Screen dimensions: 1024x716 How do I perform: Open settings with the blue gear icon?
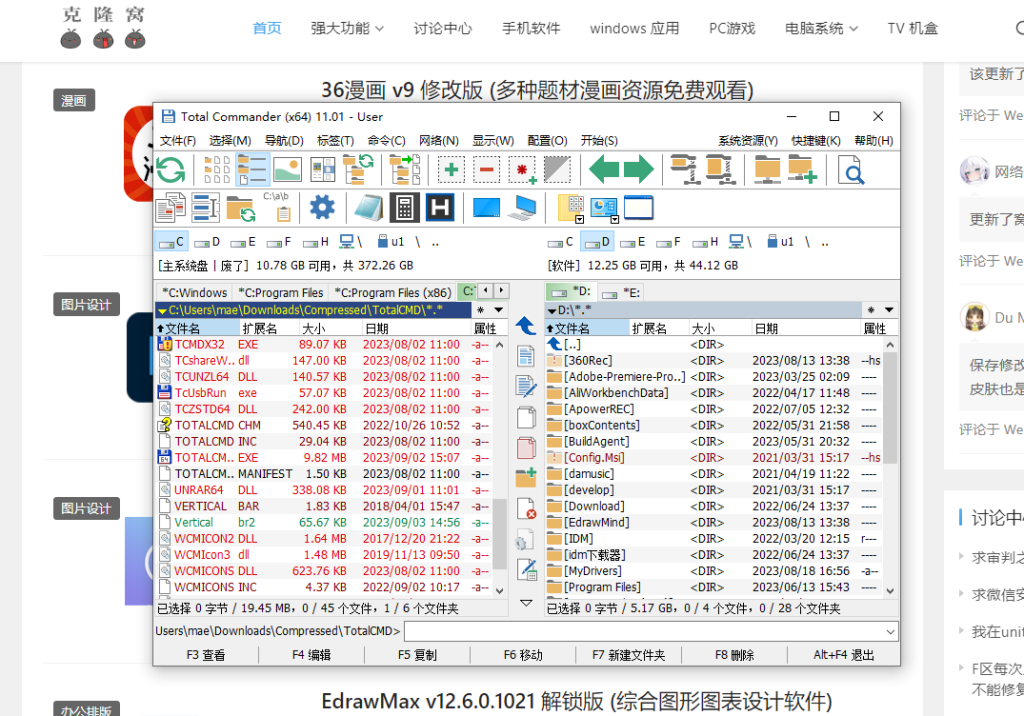pos(322,208)
